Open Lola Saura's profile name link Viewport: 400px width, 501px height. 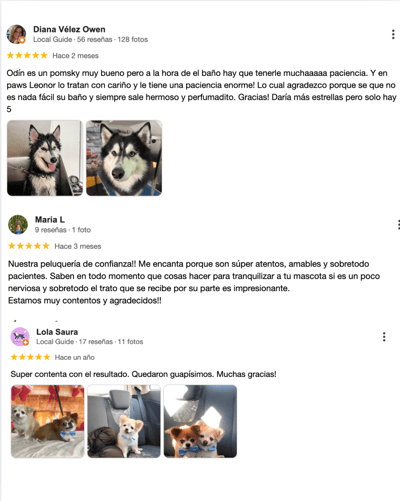coord(57,332)
